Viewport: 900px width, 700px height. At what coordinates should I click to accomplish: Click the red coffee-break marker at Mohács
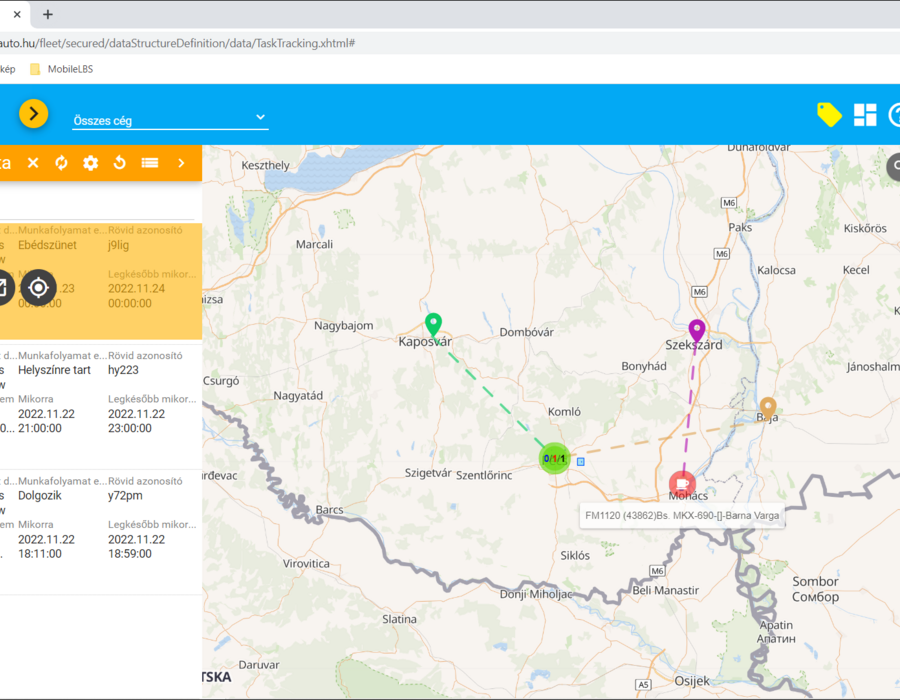point(682,485)
